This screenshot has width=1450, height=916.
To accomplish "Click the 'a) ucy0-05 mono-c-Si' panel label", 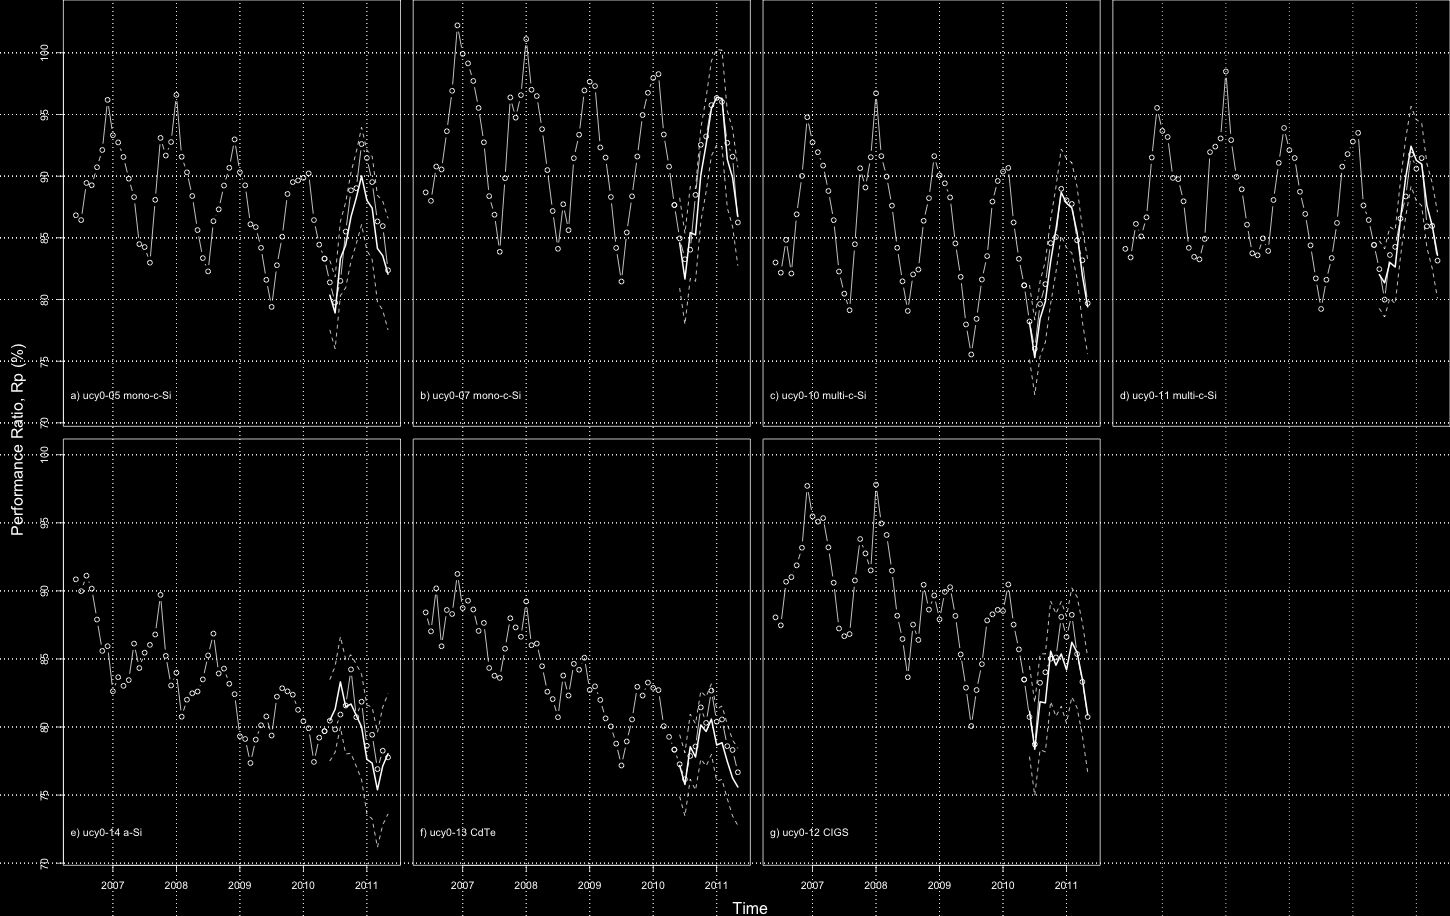I will [x=121, y=396].
